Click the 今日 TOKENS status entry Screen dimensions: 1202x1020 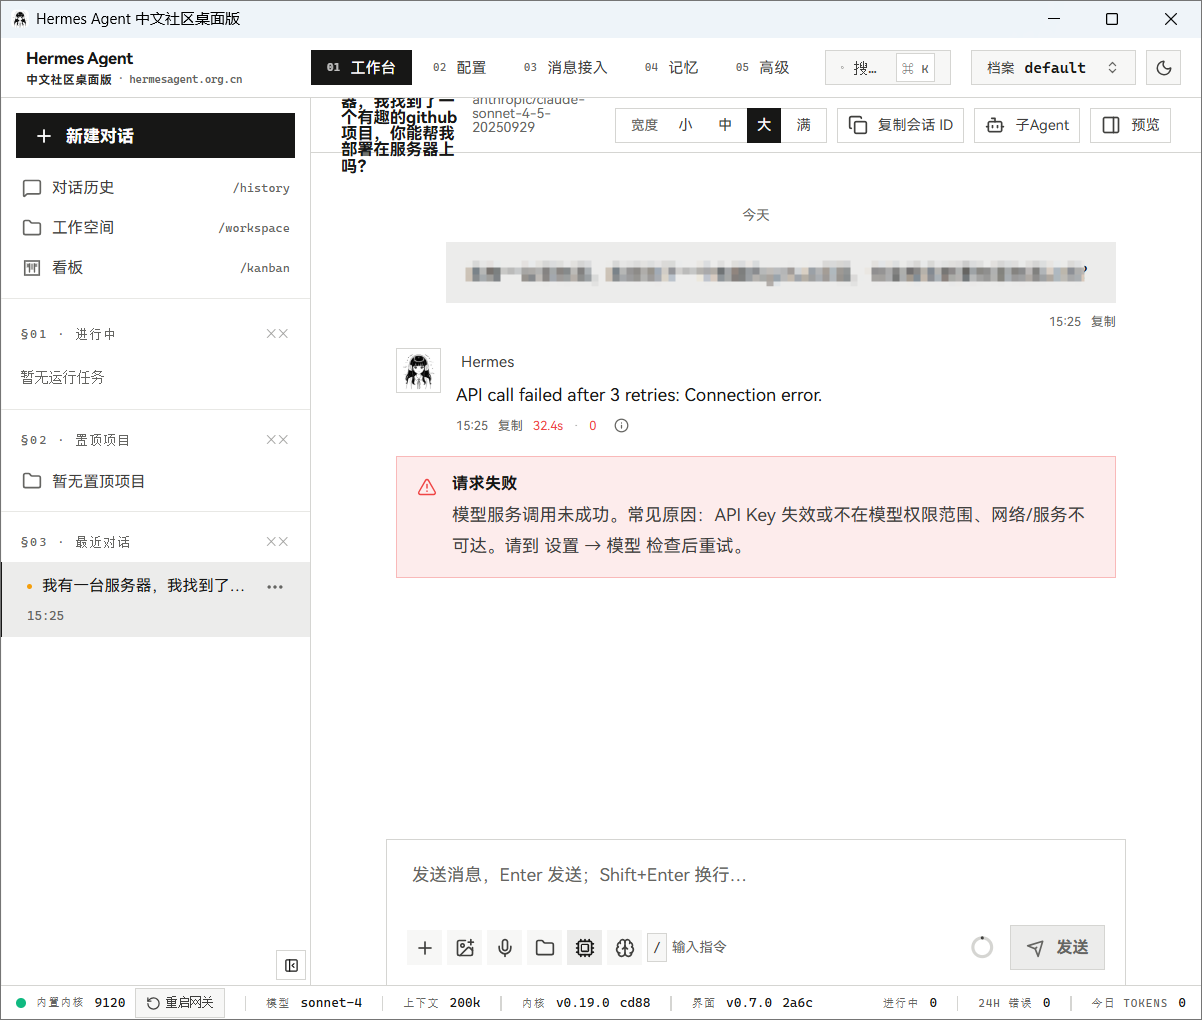pyautogui.click(x=1138, y=1003)
